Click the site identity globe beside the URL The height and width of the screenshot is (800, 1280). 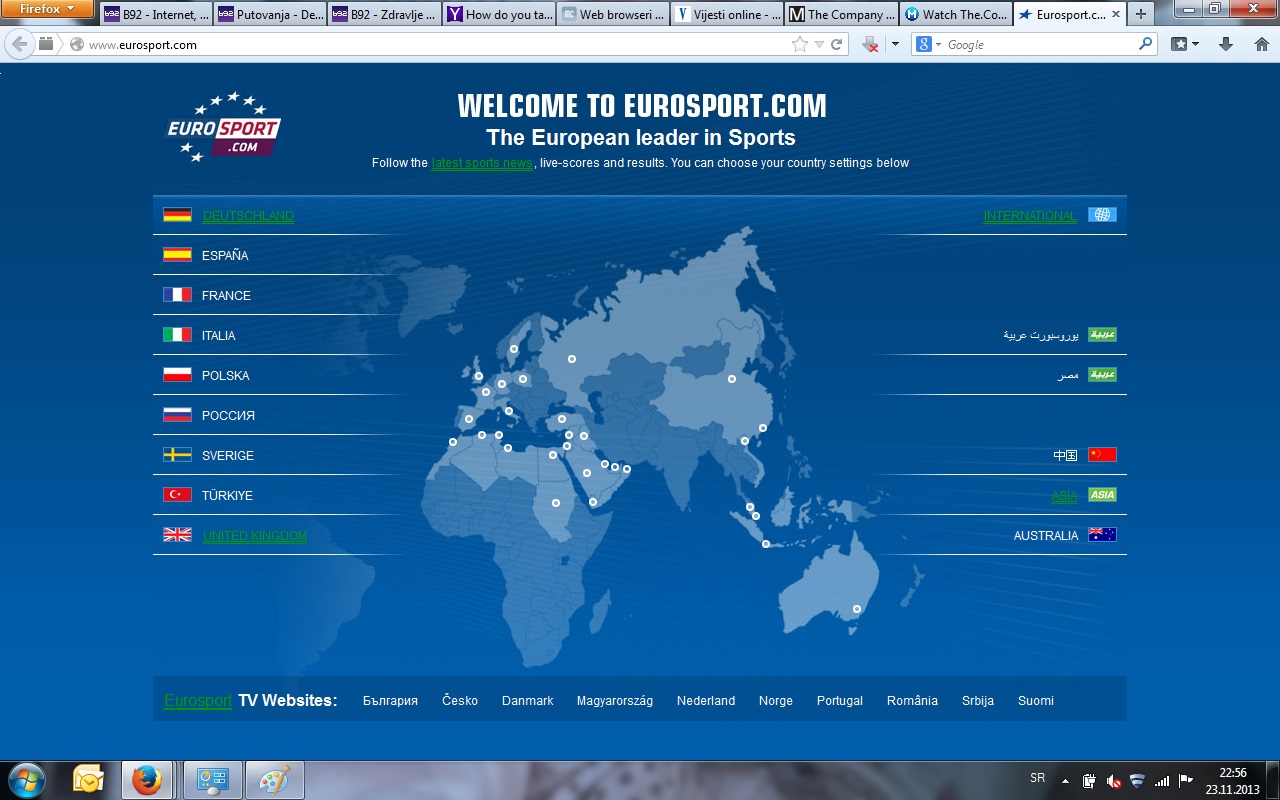76,45
